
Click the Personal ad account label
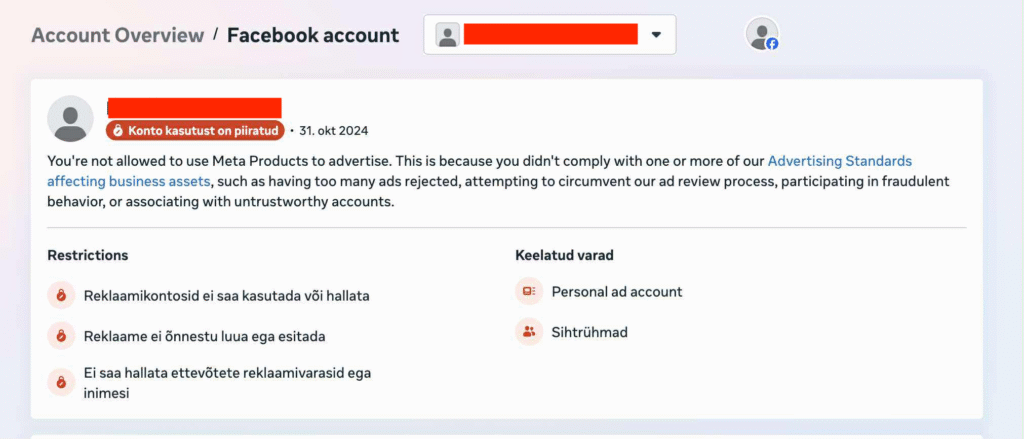coord(617,292)
